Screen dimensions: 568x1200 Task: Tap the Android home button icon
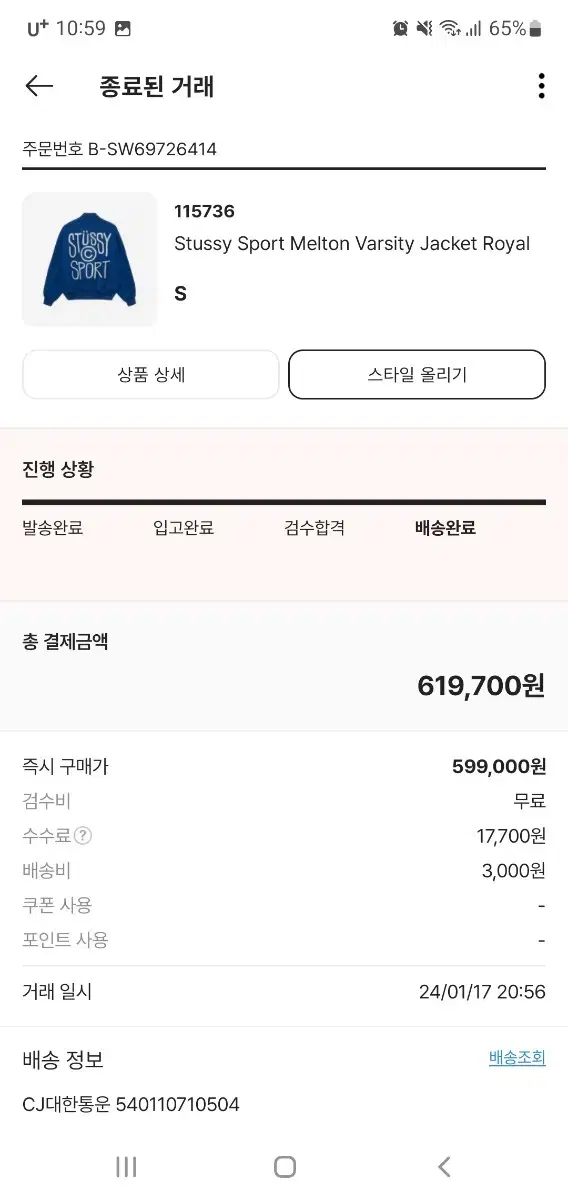(285, 1166)
